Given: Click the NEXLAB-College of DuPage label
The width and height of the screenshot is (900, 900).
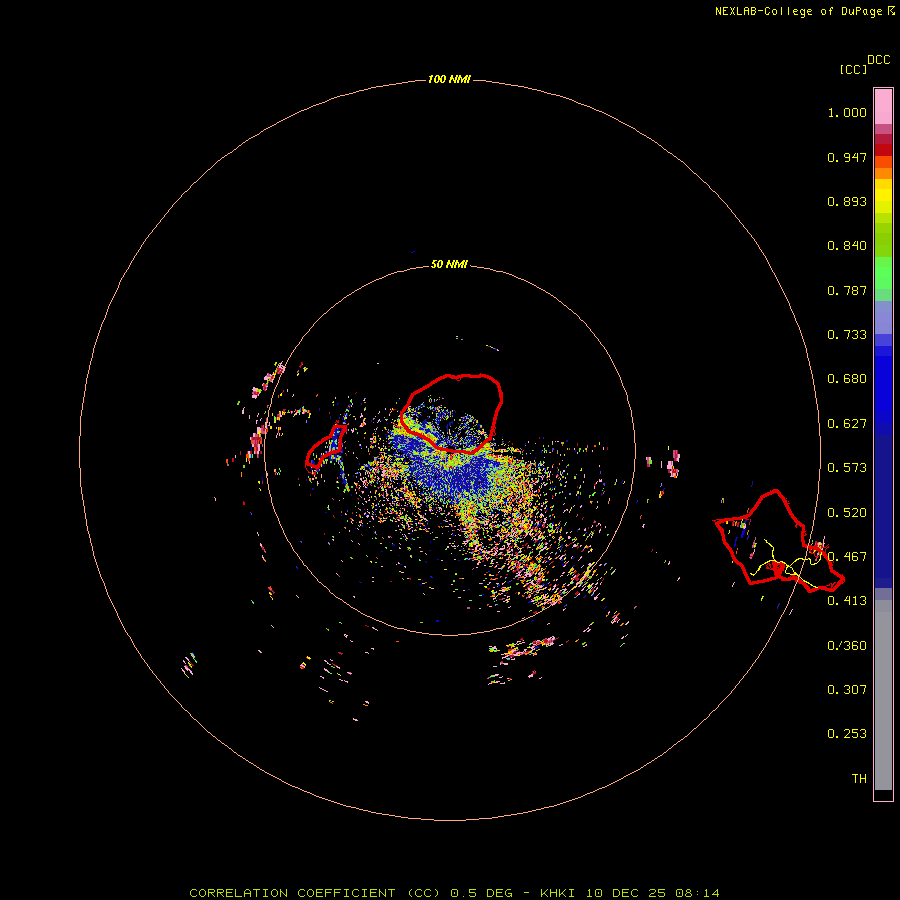Looking at the screenshot, I should click(804, 11).
